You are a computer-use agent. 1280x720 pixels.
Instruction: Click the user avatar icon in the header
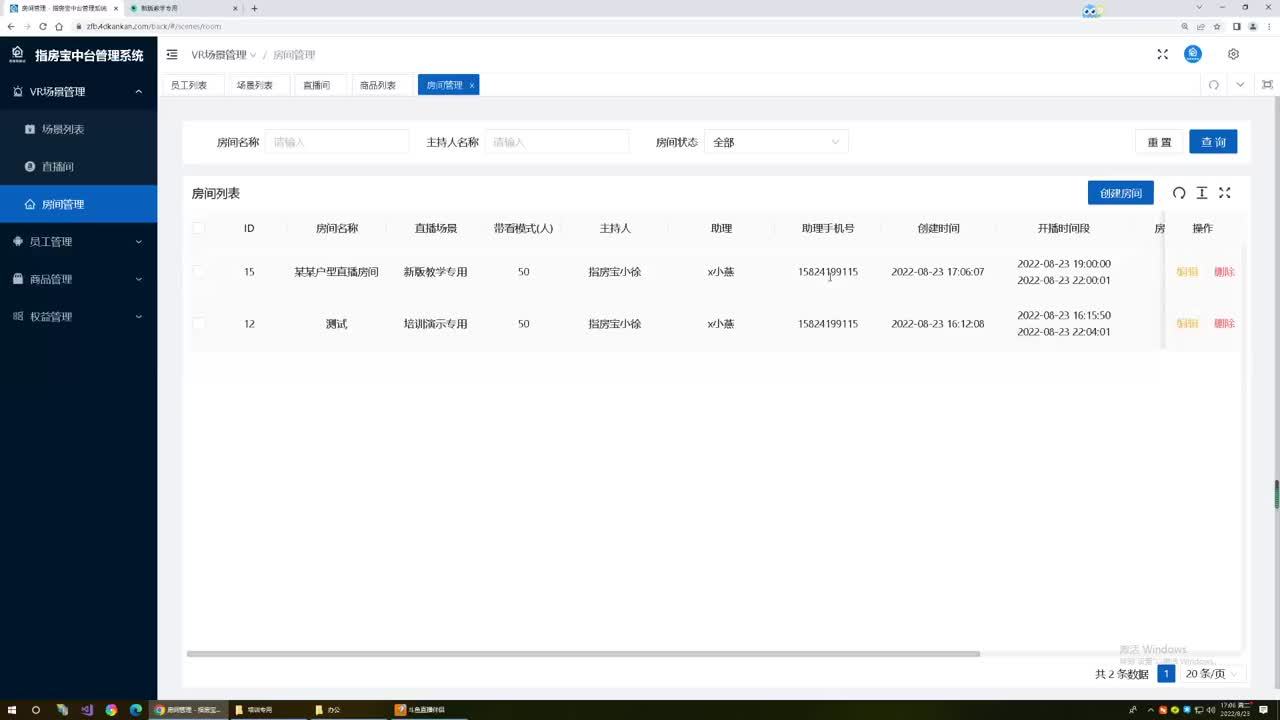1193,55
